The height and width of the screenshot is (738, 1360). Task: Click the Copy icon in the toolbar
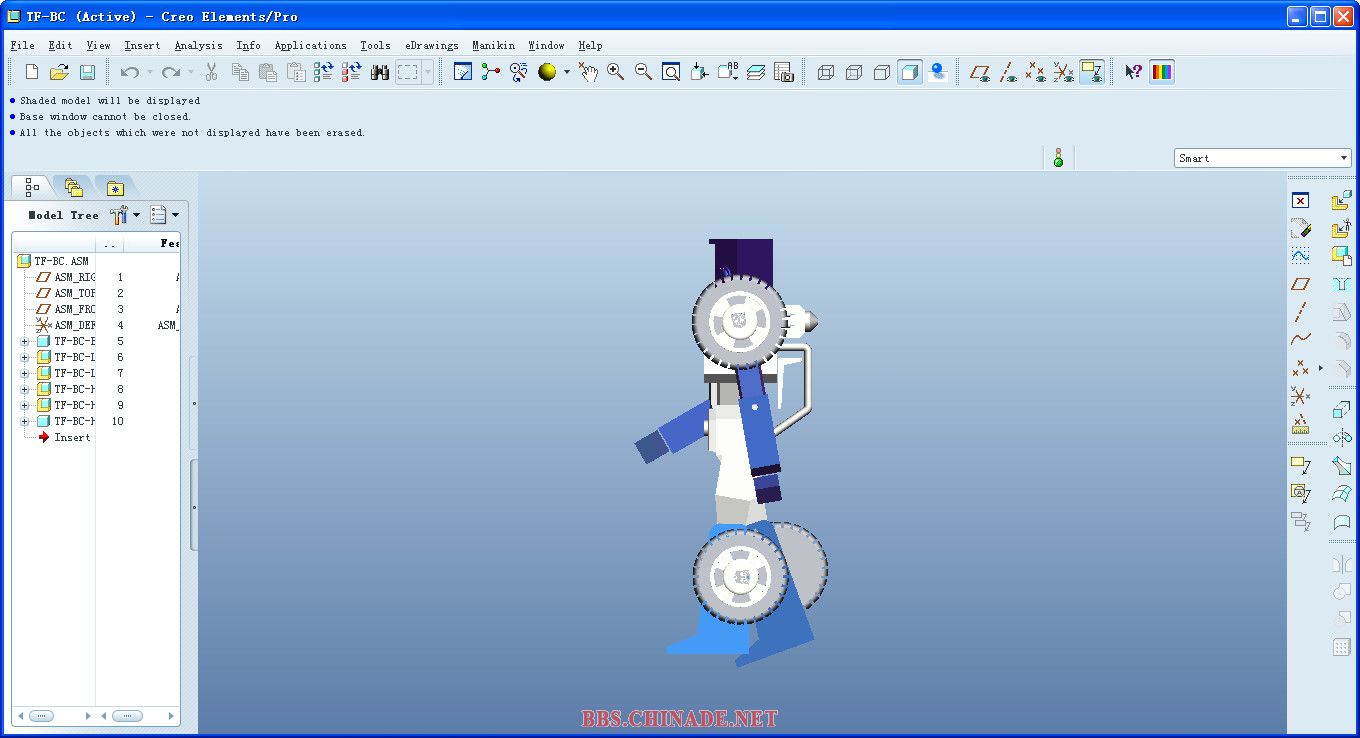pos(240,72)
